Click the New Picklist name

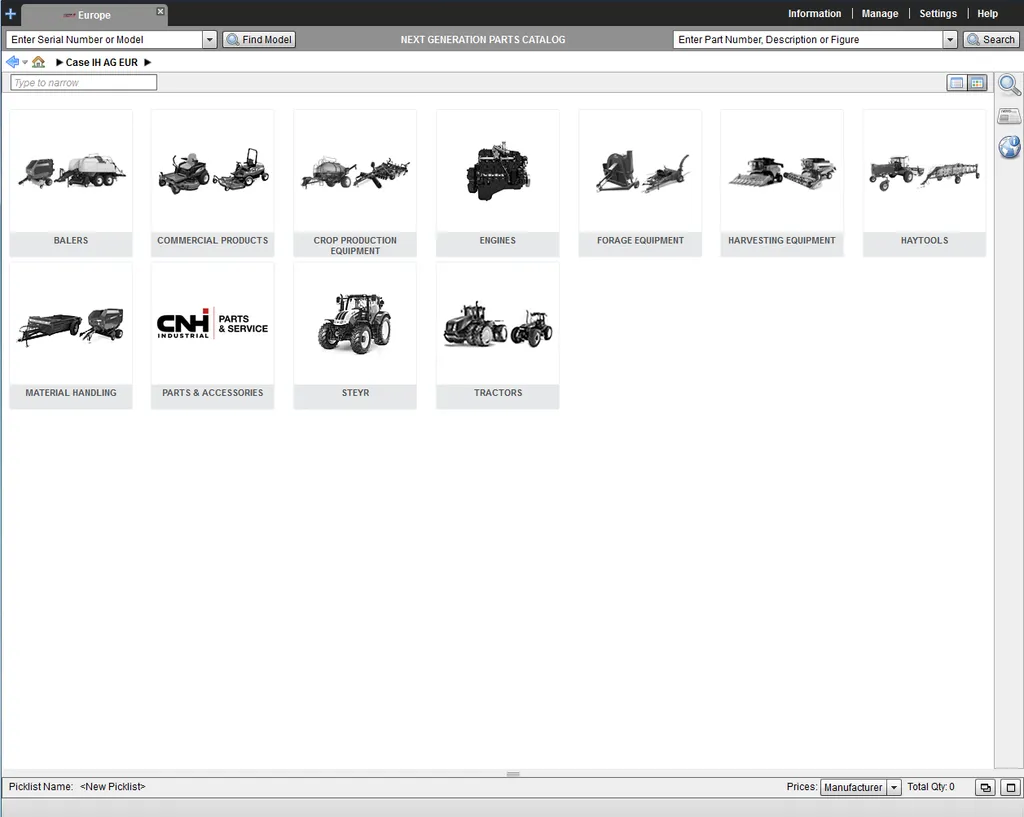point(112,787)
